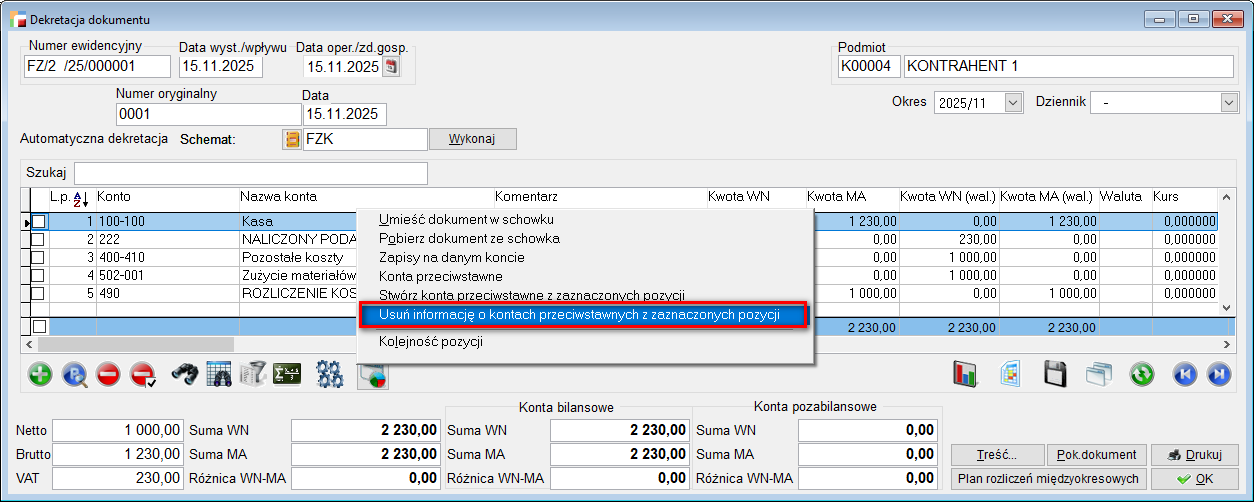Viewport: 1254px width, 502px height.
Task: Click the green plus add position icon
Action: (40, 375)
